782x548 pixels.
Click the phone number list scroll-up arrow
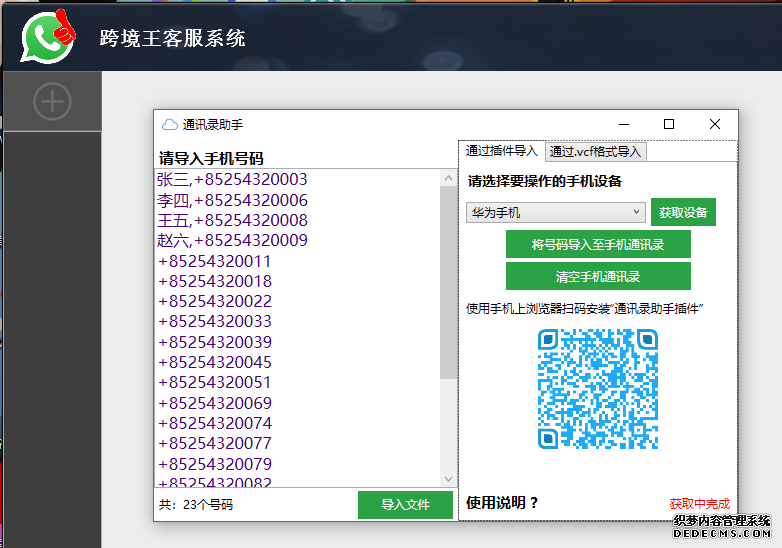tap(448, 178)
